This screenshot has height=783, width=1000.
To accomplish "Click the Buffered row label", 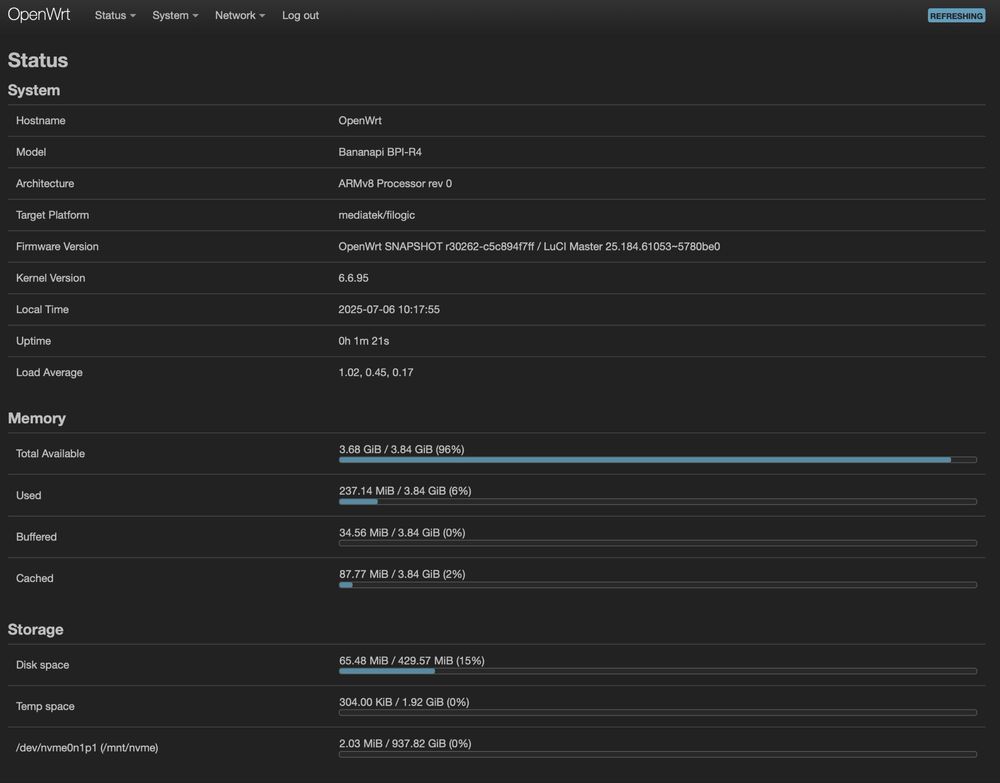I will [x=36, y=537].
